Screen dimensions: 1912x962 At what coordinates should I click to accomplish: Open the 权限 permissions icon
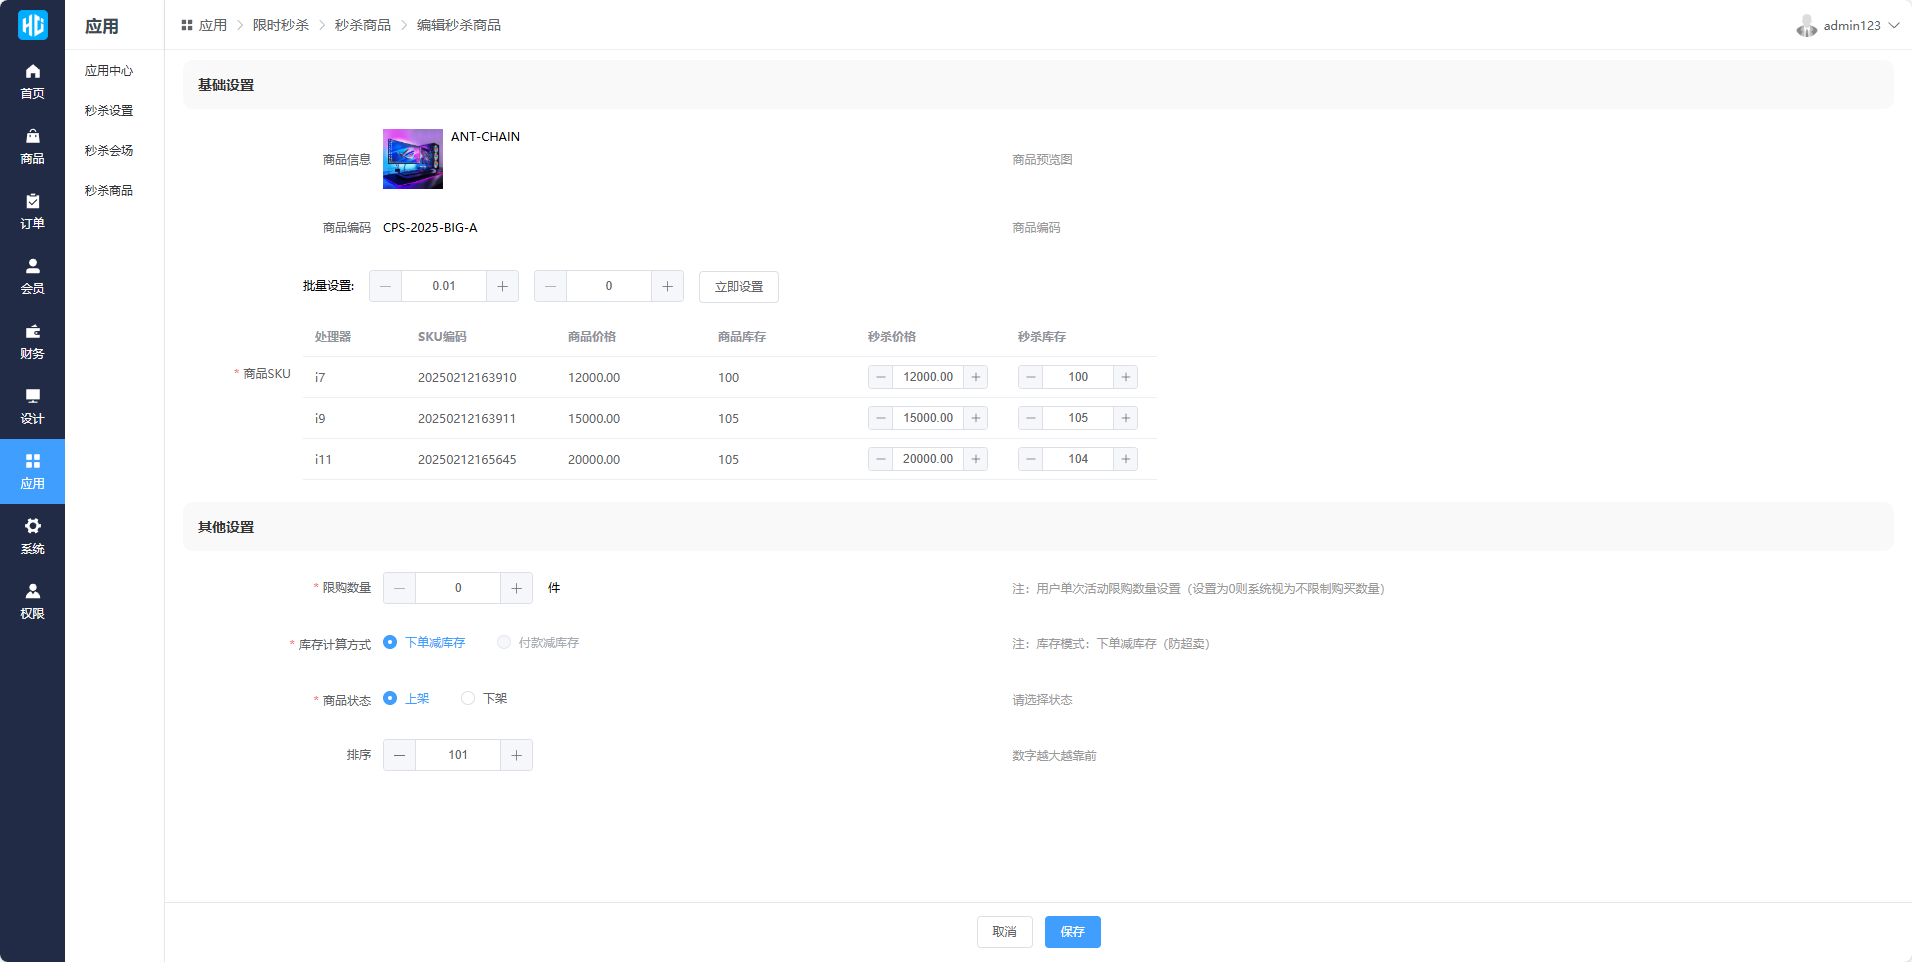point(32,592)
